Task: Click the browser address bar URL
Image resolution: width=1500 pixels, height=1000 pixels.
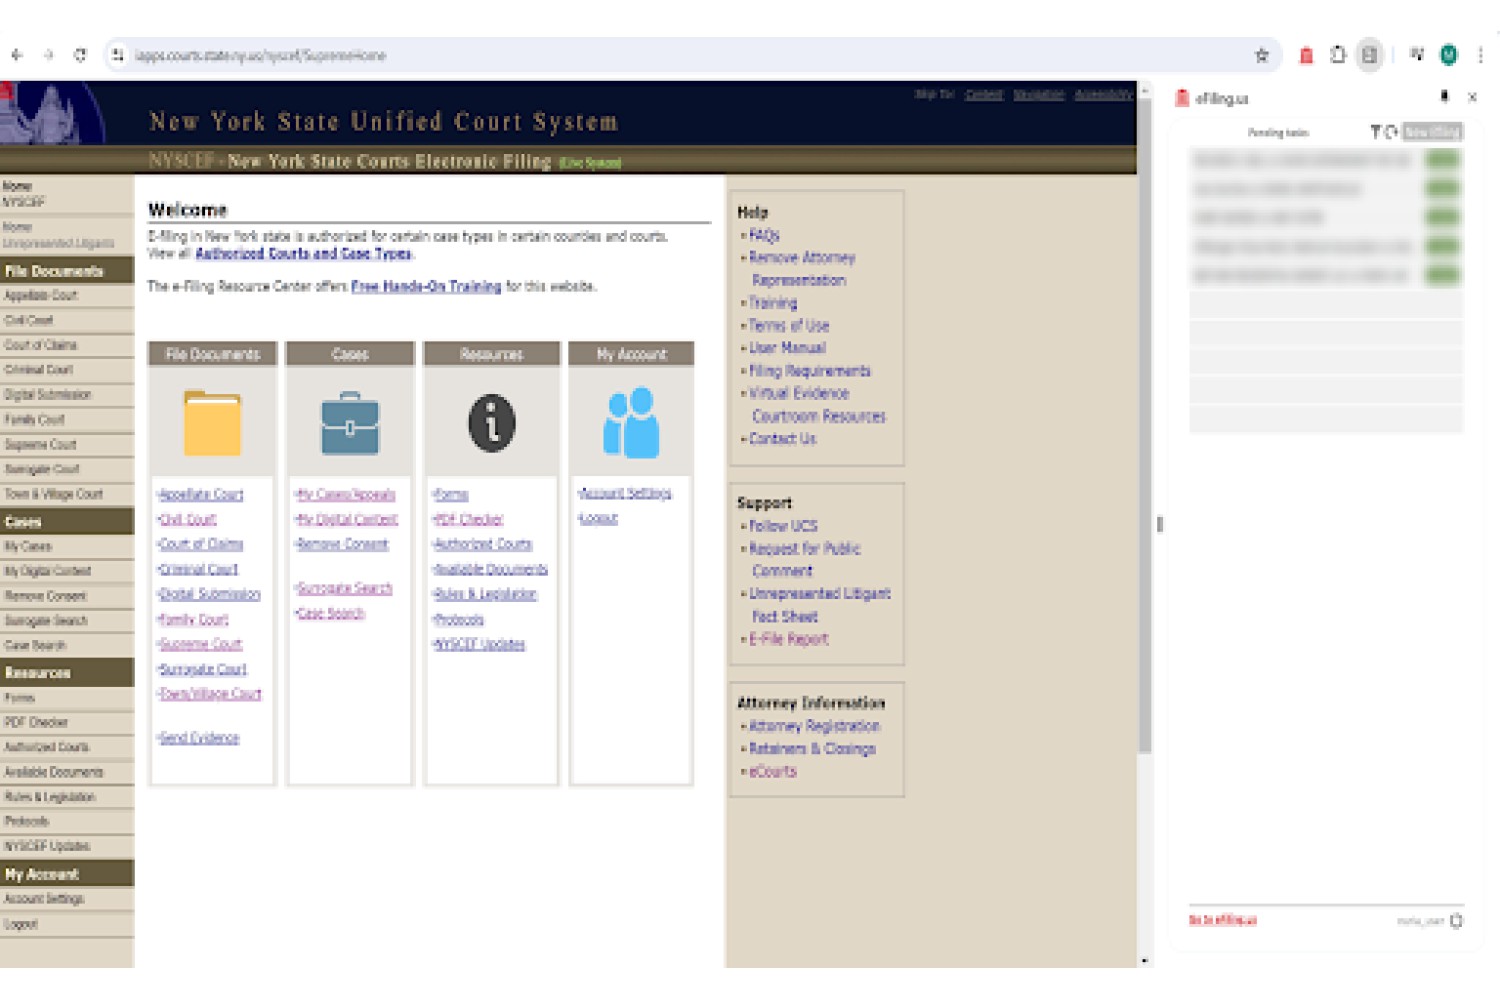Action: (260, 55)
